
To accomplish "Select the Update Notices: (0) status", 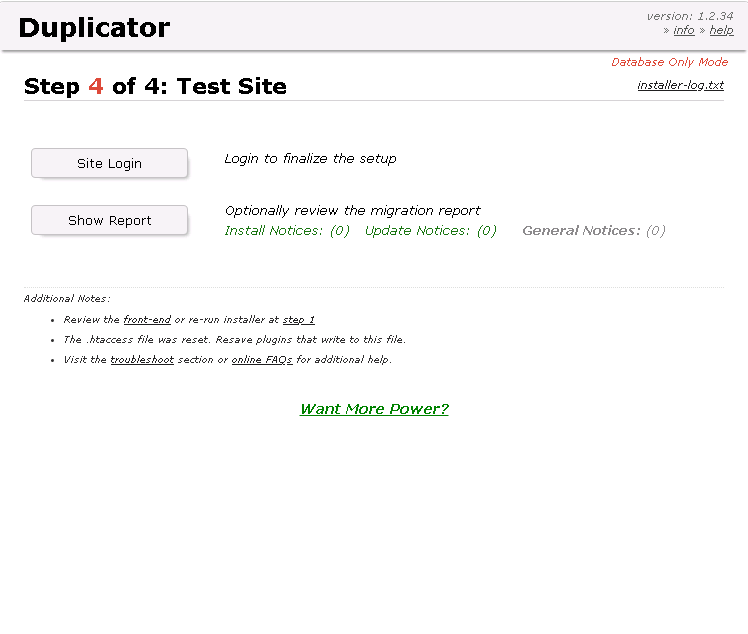I will 430,231.
